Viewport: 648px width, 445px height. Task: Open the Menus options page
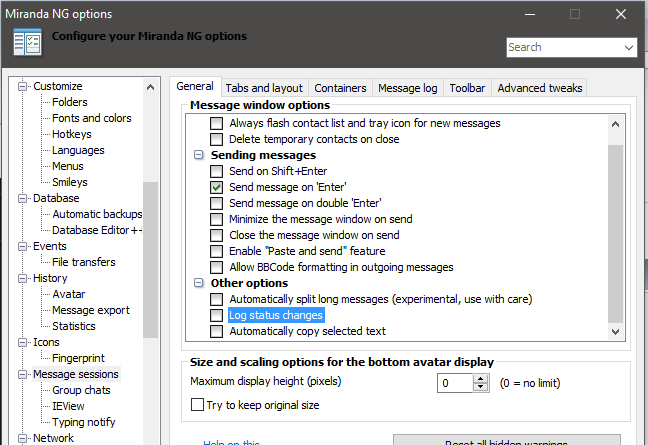click(x=68, y=166)
